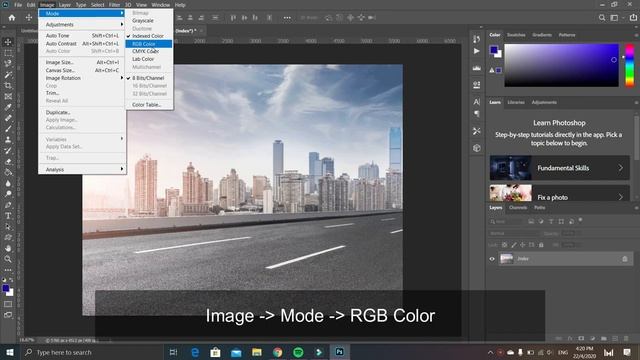Screen dimensions: 640x360
Task: Select the Eyedropper tool
Action: [8, 107]
